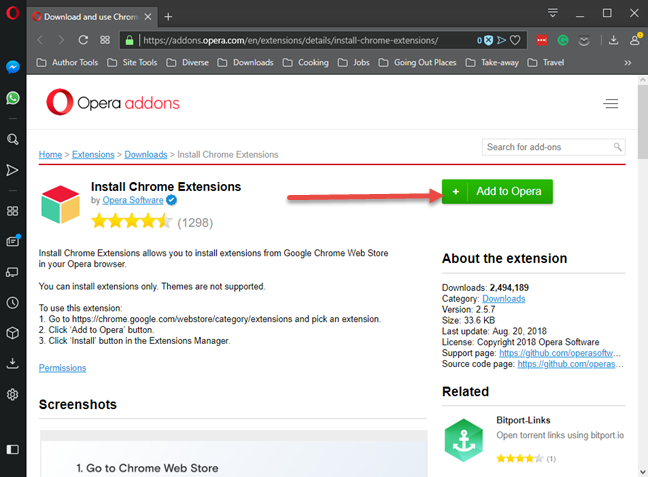This screenshot has width=648, height=477.
Task: Expand hidden bookmarks with the chevron
Action: coord(628,62)
